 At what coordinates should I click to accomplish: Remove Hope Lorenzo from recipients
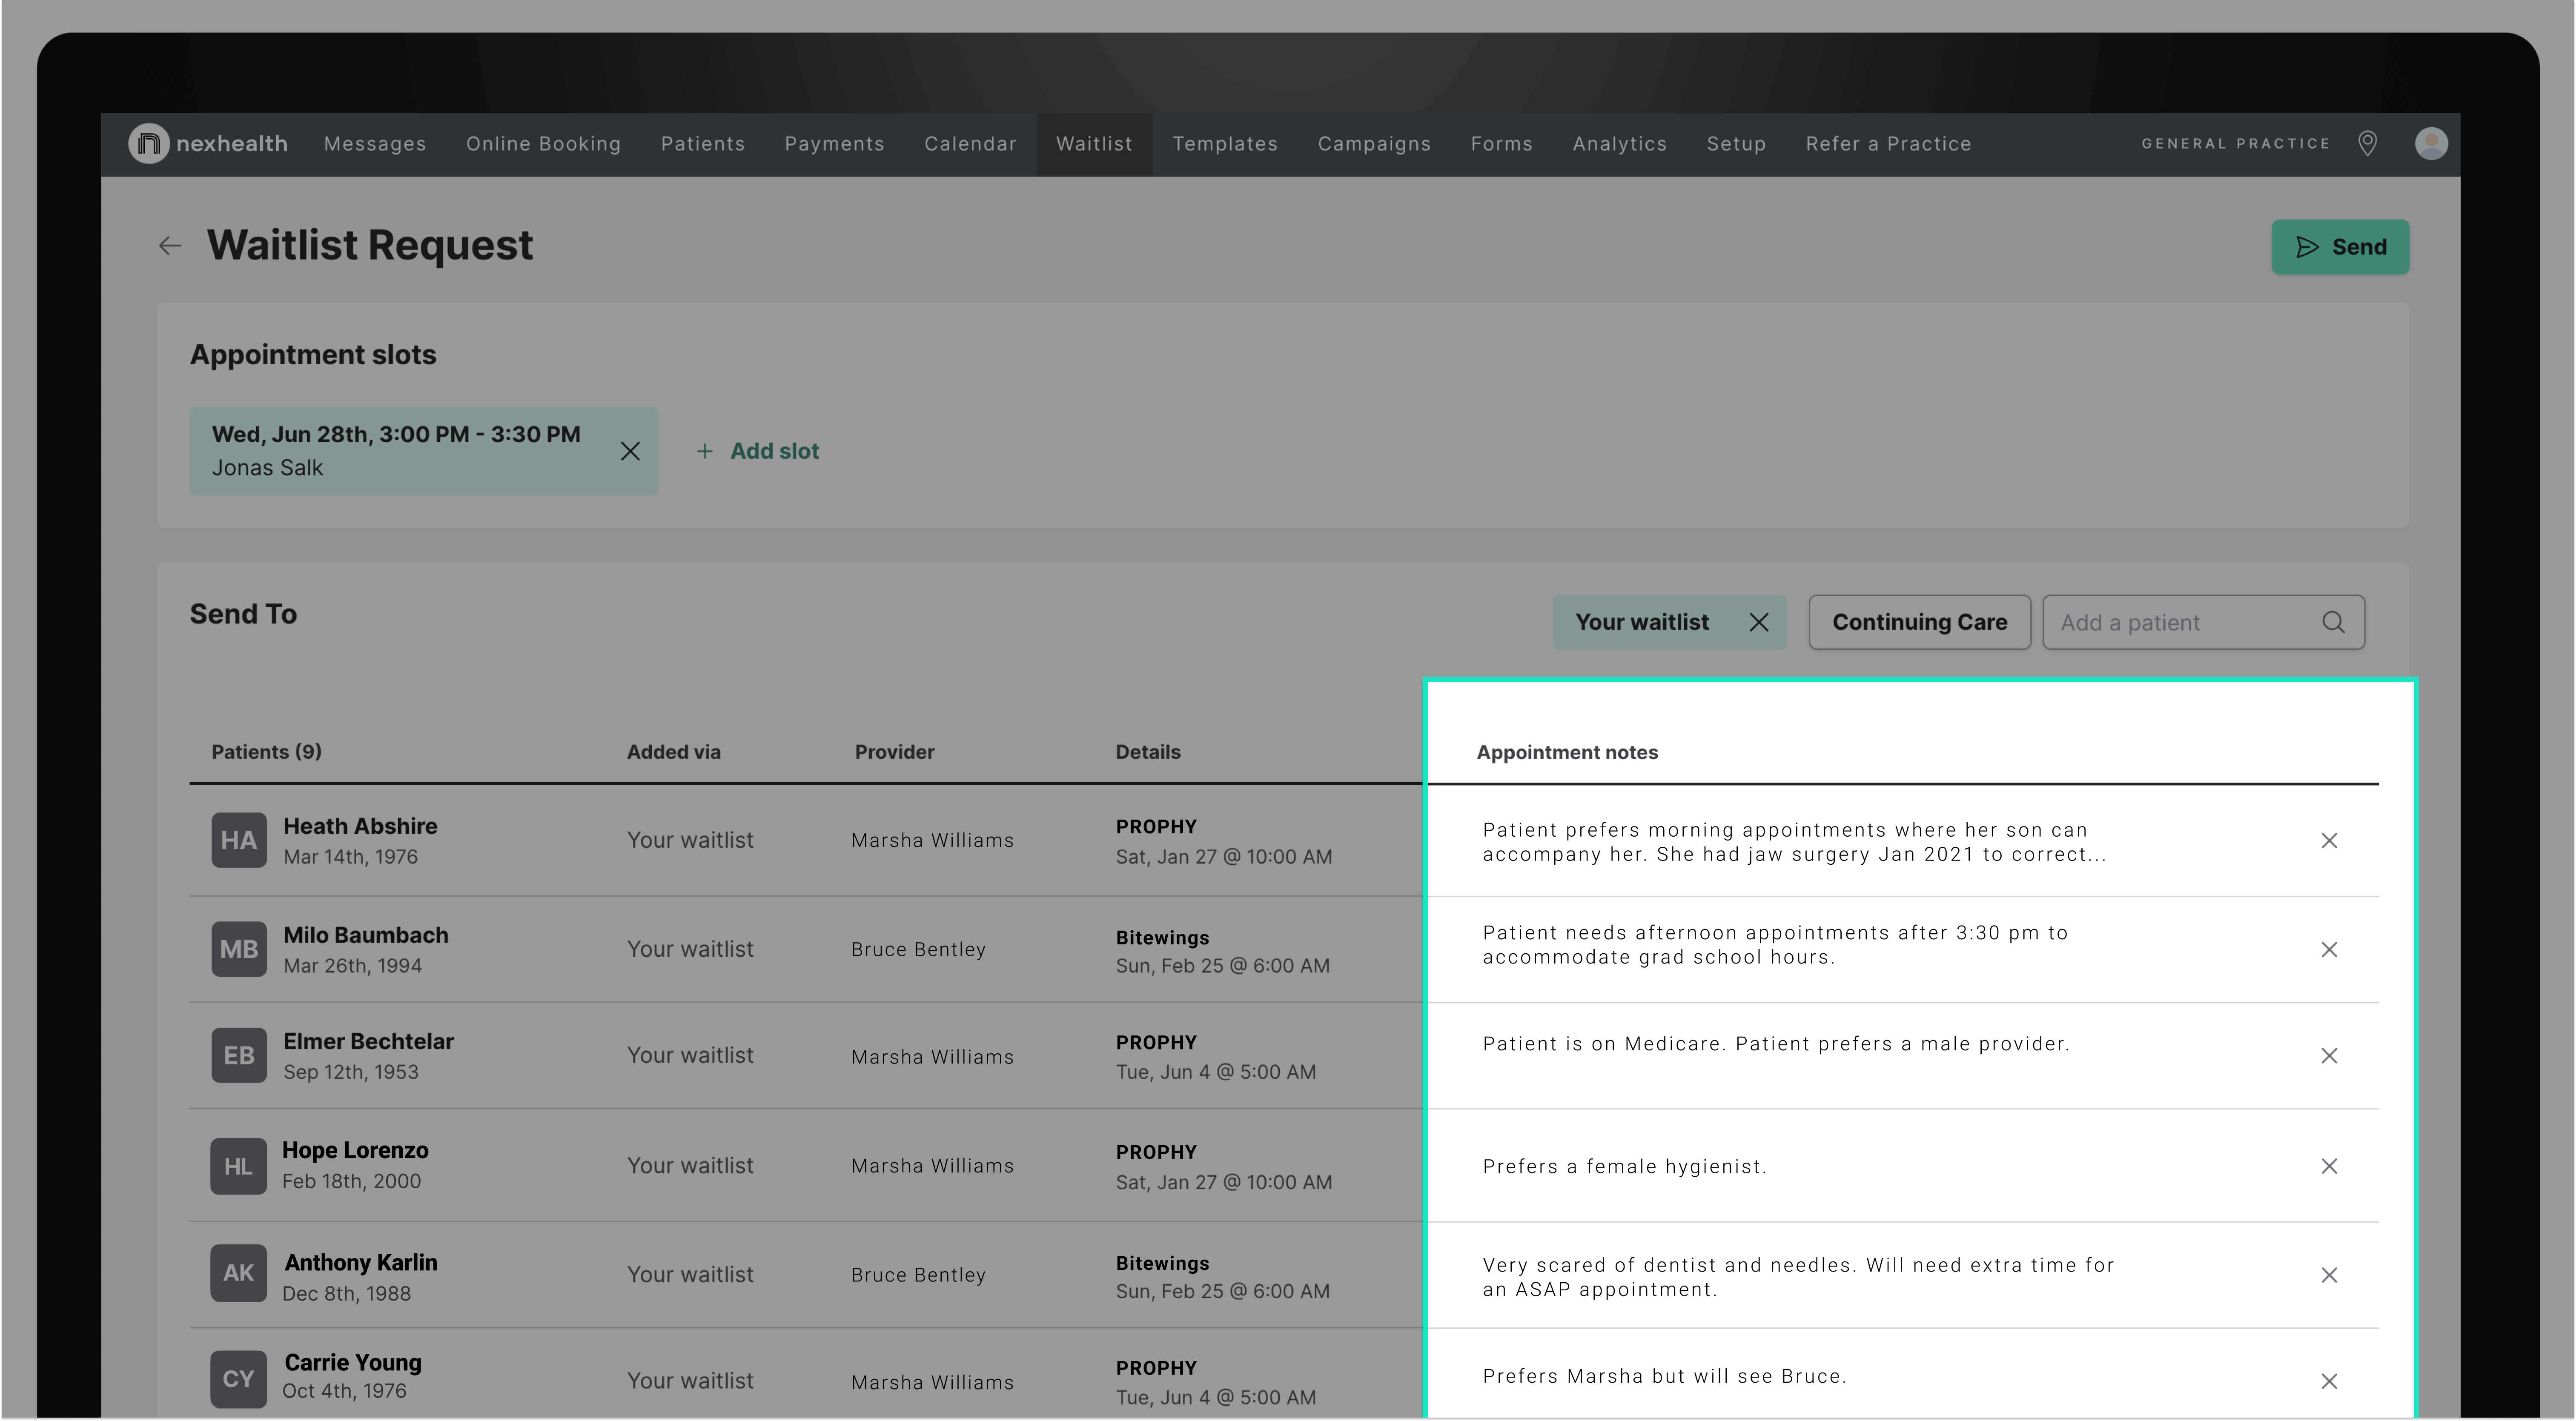2329,1167
